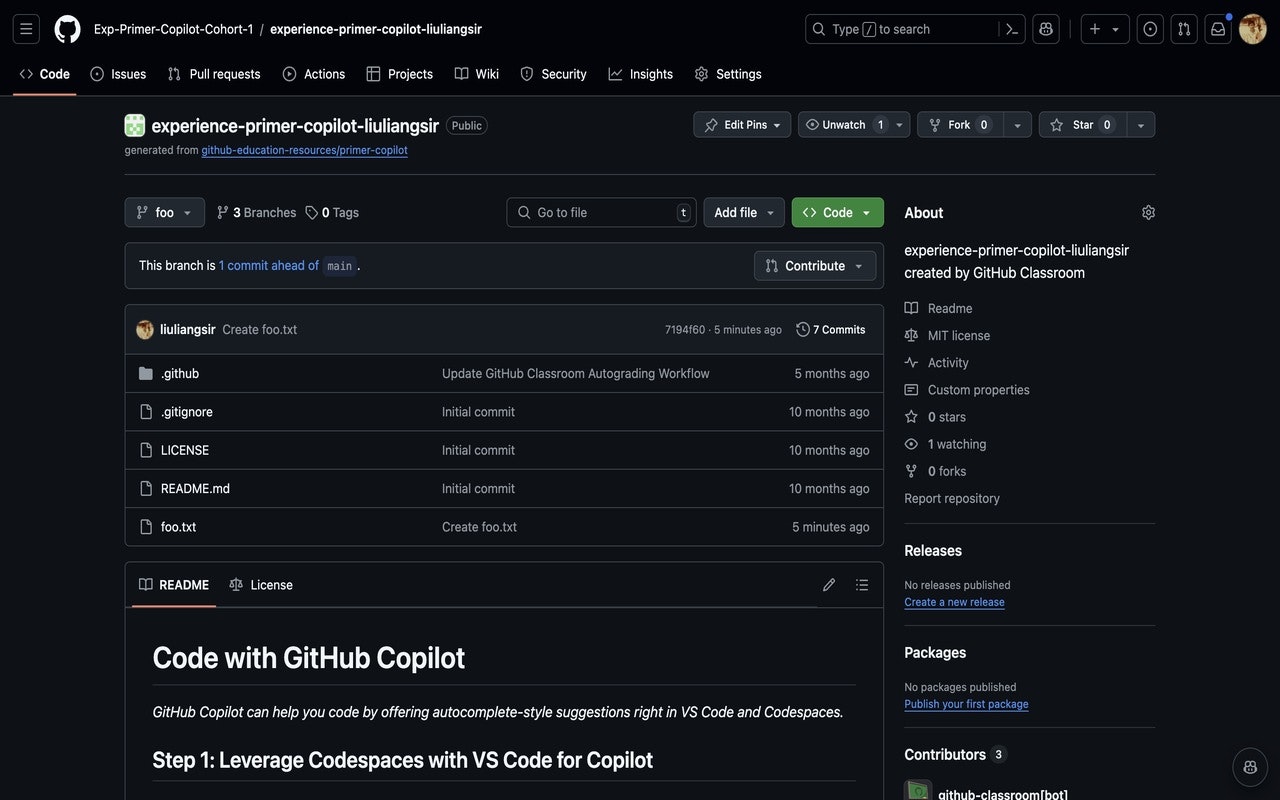This screenshot has height=800, width=1280.
Task: Open the Actions tab
Action: click(x=314, y=74)
